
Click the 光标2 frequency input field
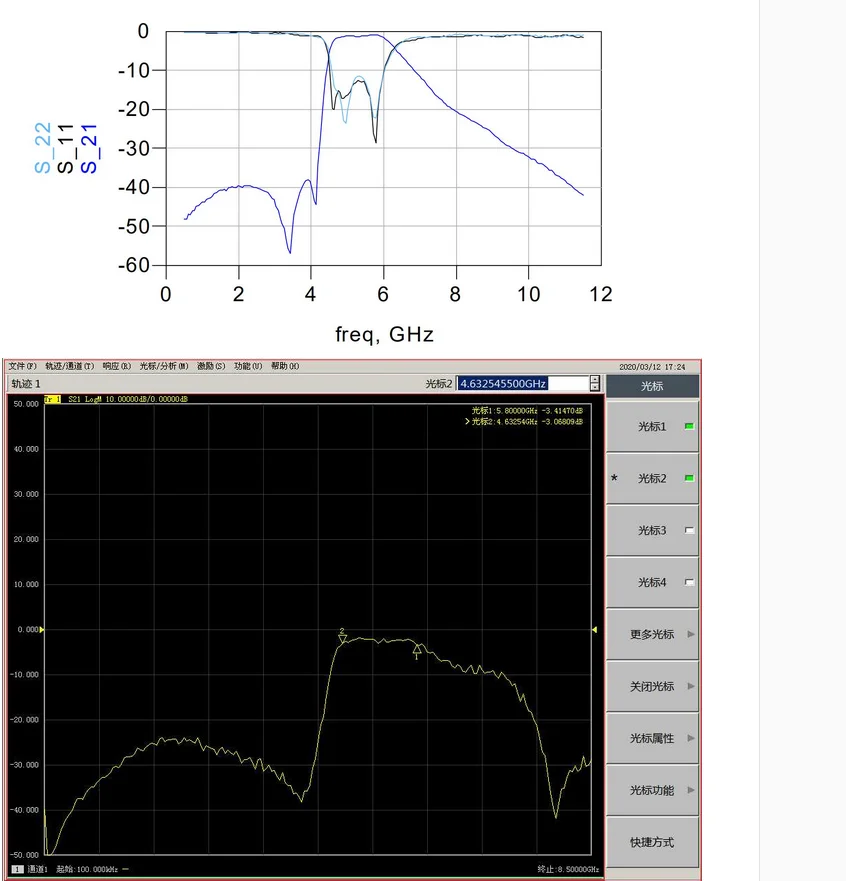pyautogui.click(x=522, y=384)
